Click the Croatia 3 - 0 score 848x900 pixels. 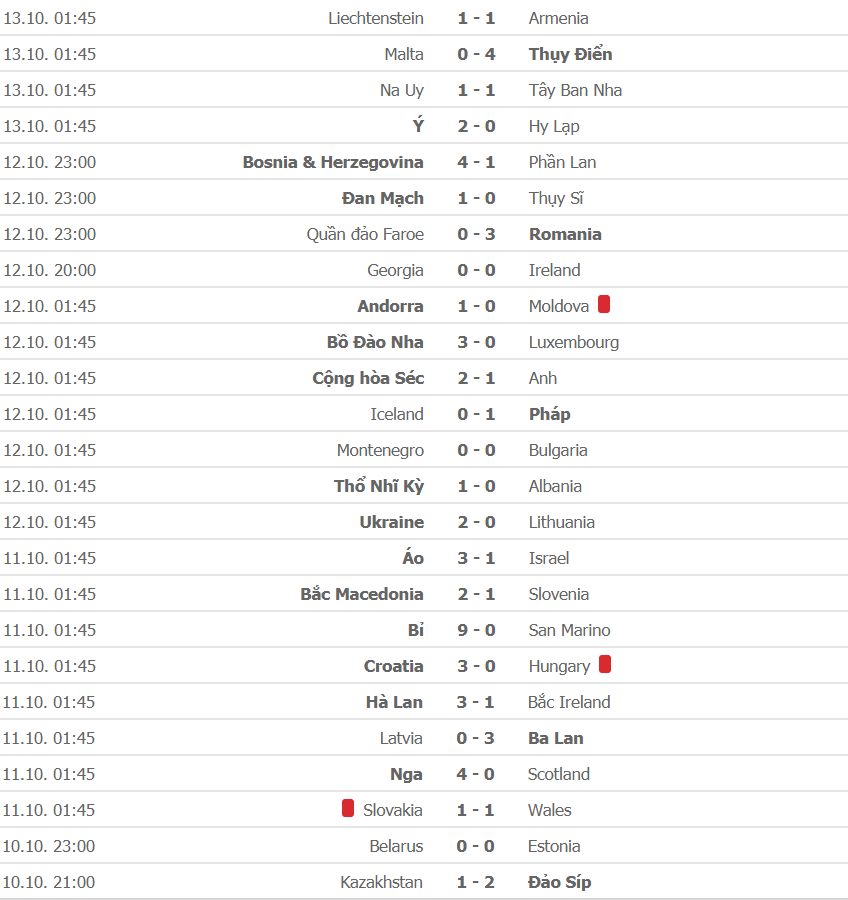(476, 666)
